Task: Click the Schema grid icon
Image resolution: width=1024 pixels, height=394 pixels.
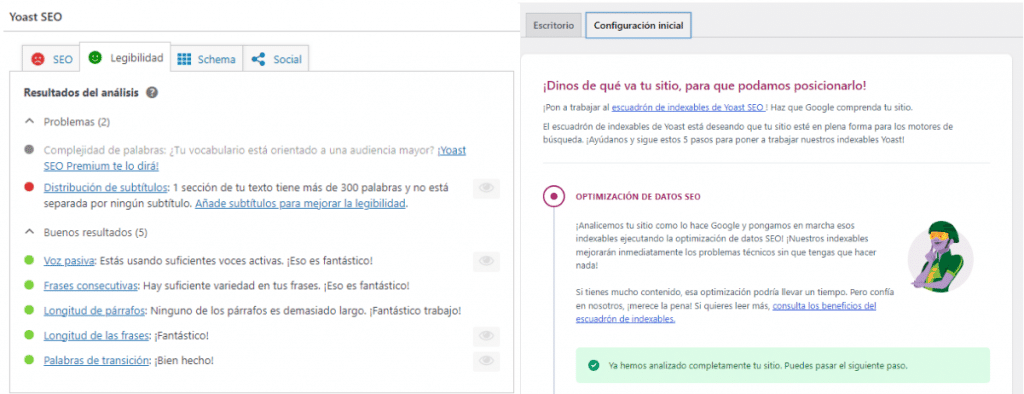Action: pyautogui.click(x=184, y=59)
